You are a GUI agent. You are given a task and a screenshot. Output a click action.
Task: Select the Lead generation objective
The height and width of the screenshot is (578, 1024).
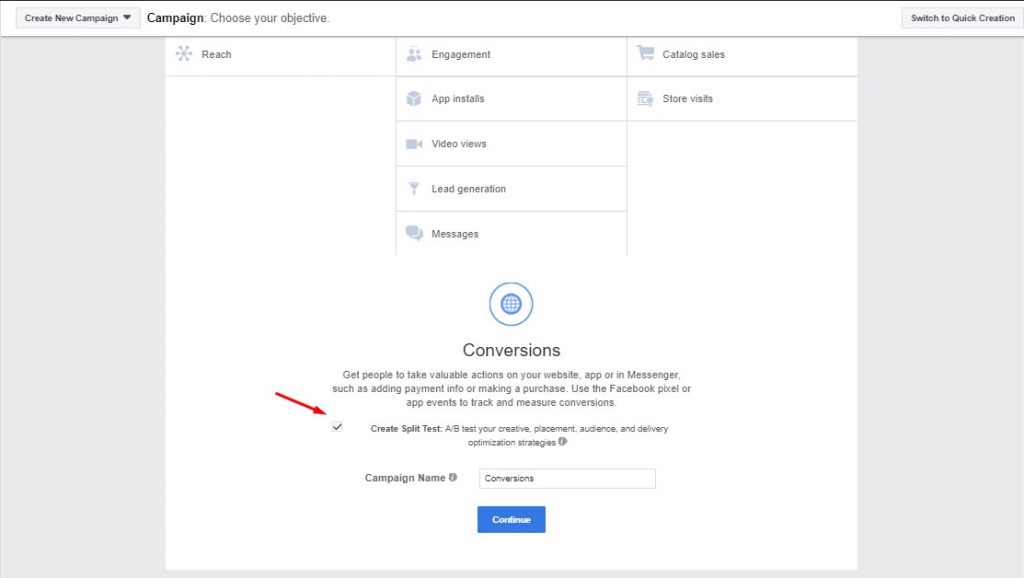coord(511,189)
